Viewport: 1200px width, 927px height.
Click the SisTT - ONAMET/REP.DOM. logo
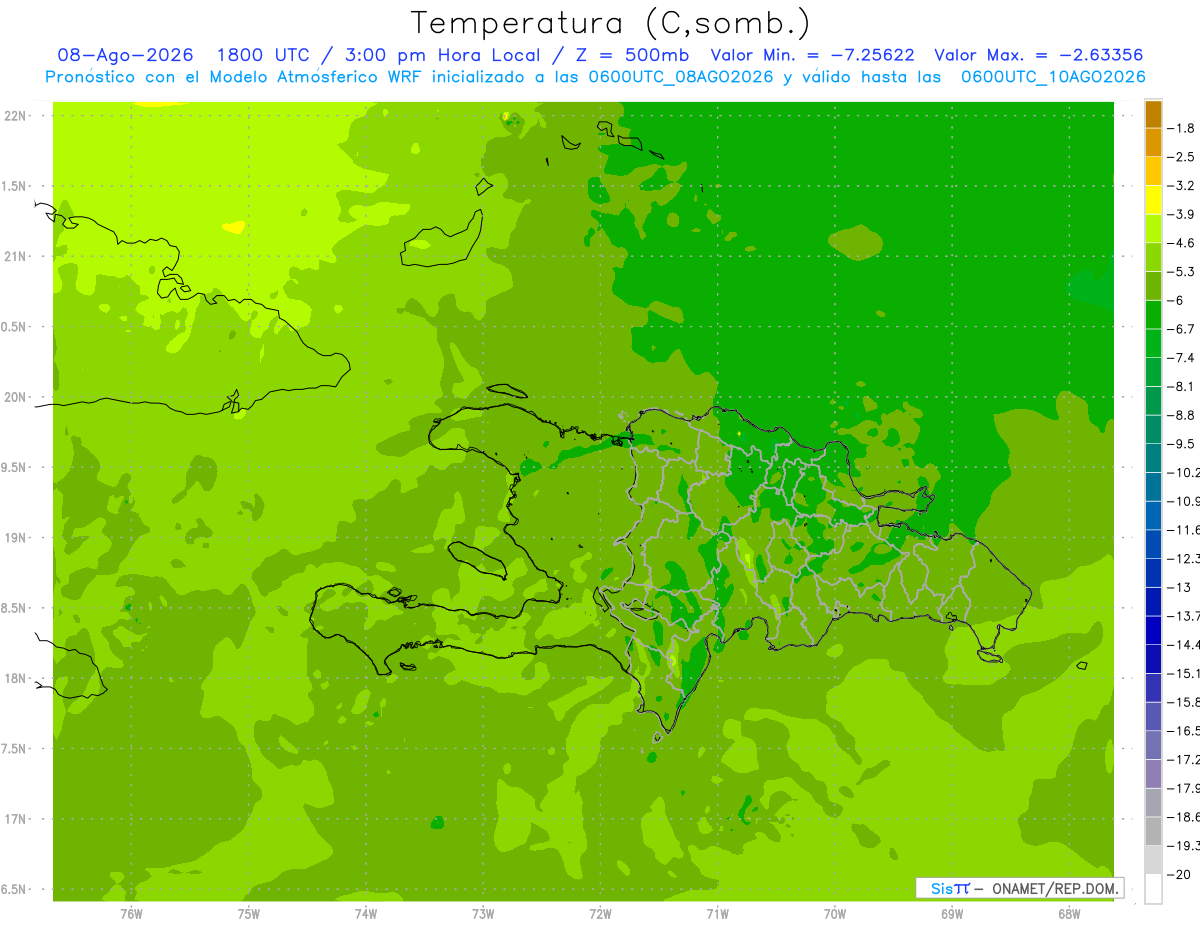tap(1019, 888)
